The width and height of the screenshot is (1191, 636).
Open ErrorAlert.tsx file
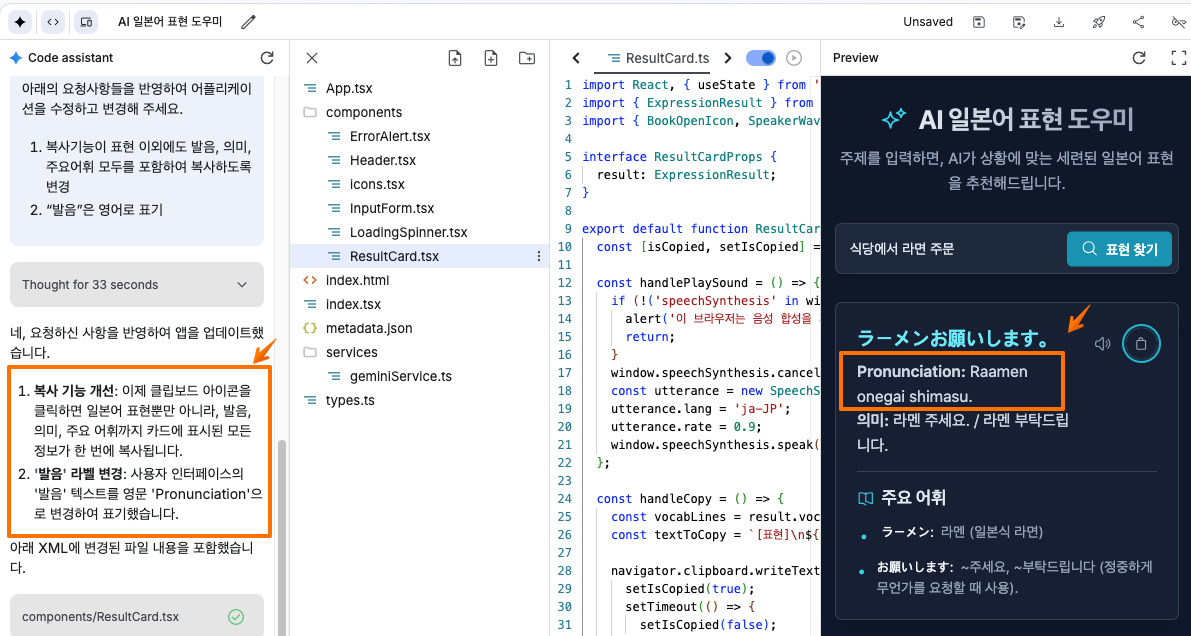tap(390, 137)
